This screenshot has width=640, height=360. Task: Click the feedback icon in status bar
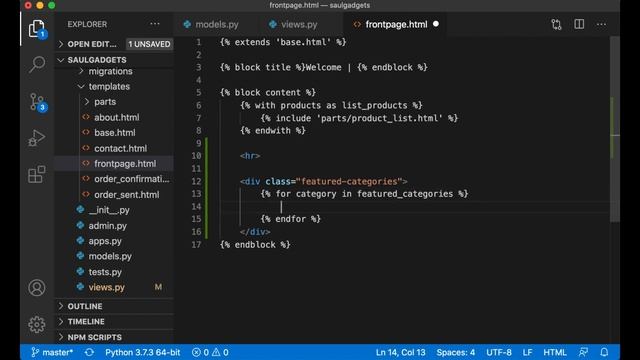584,352
